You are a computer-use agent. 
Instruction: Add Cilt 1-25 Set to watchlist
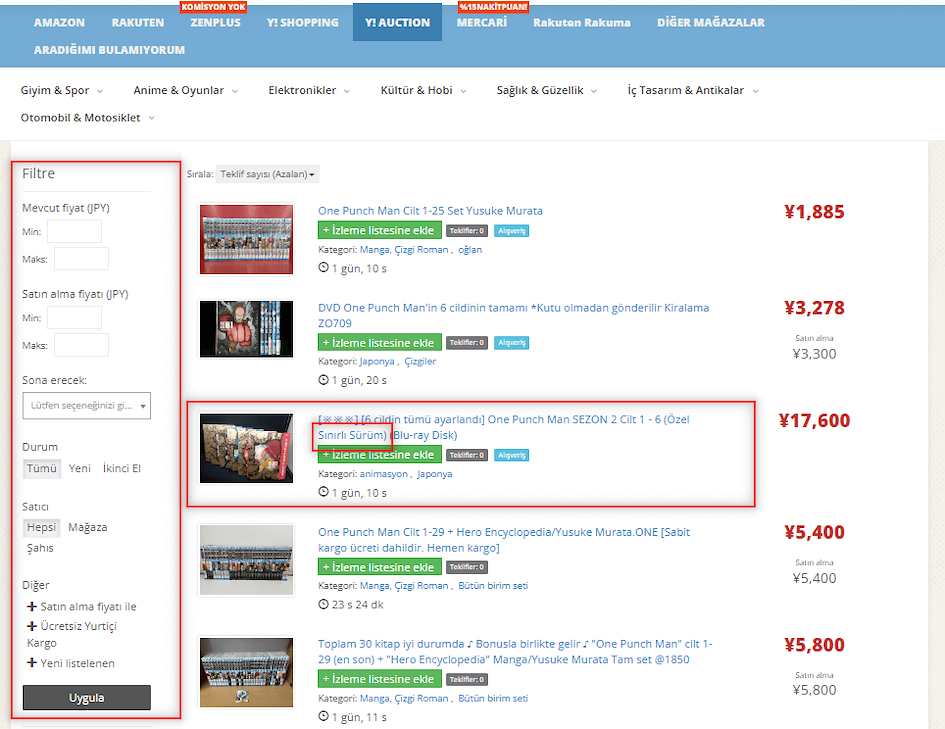[x=379, y=231]
